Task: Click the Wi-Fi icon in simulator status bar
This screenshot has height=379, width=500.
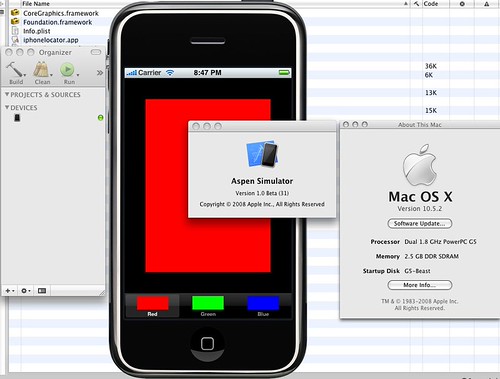Action: (x=170, y=72)
